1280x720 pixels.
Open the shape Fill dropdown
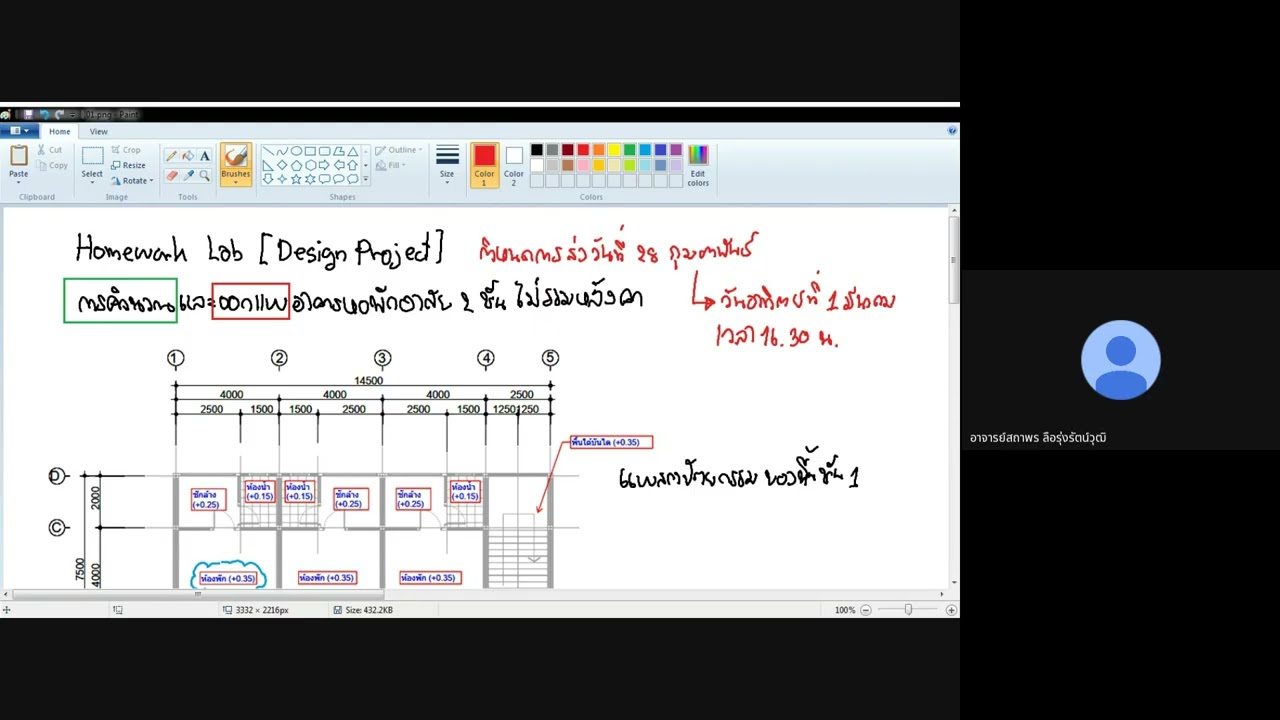[x=393, y=165]
